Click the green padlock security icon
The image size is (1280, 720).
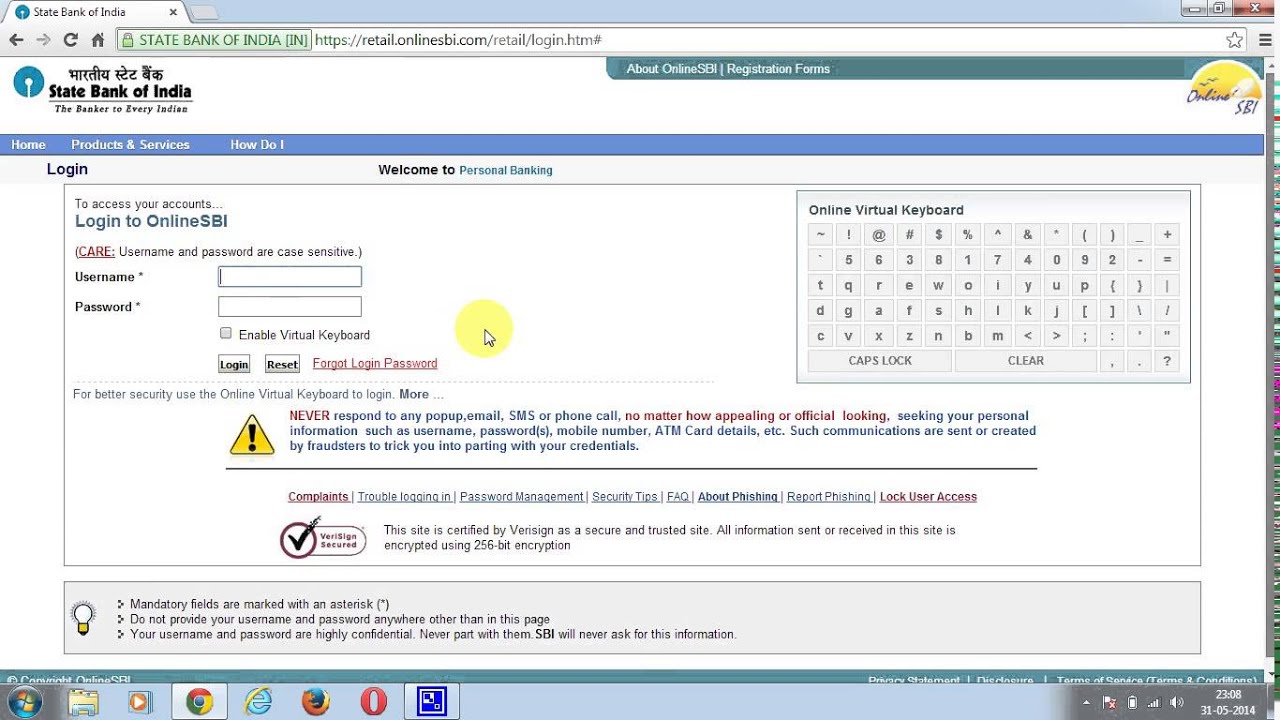[x=127, y=40]
